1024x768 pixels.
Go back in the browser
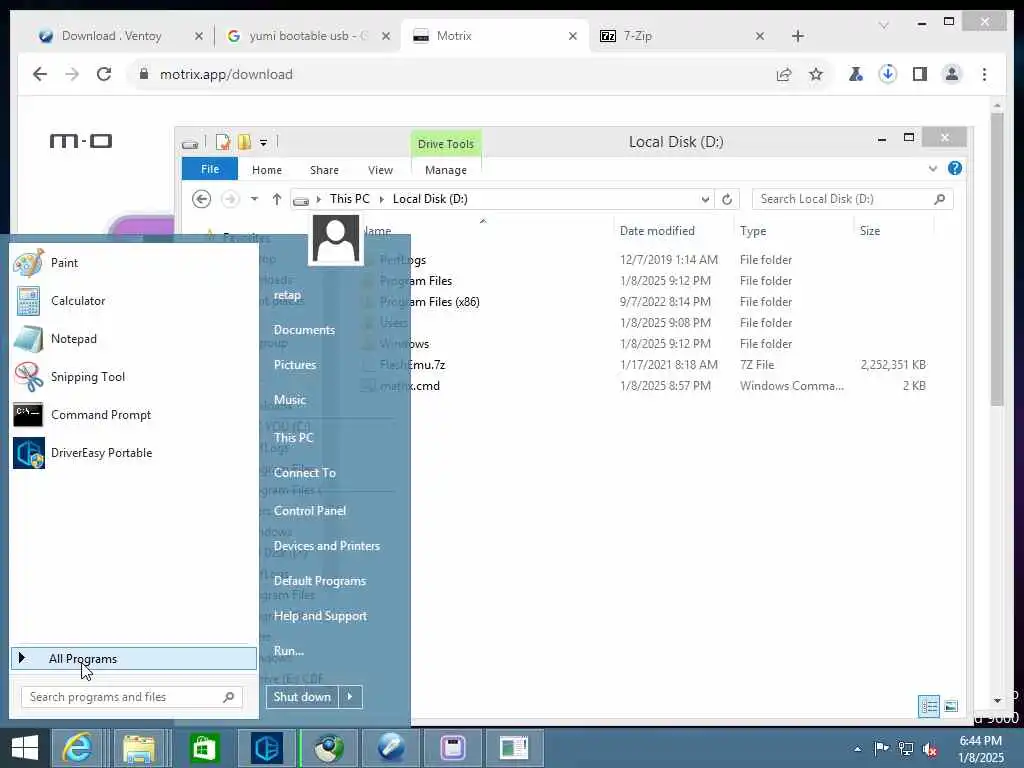(40, 74)
